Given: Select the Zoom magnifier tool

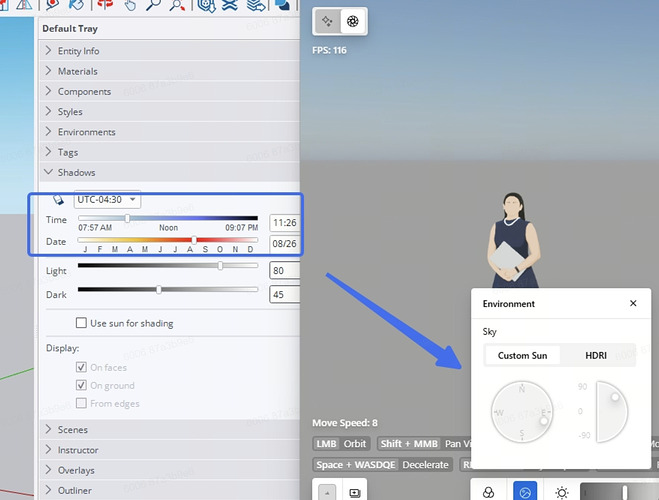Looking at the screenshot, I should click(153, 5).
